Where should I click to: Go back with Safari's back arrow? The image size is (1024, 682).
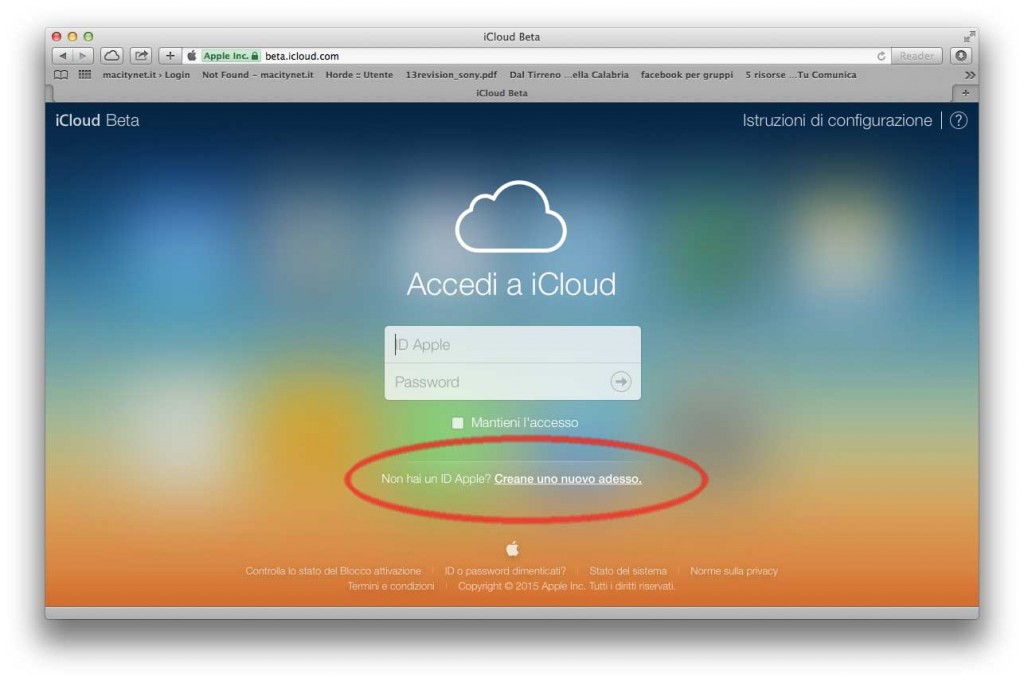(63, 56)
